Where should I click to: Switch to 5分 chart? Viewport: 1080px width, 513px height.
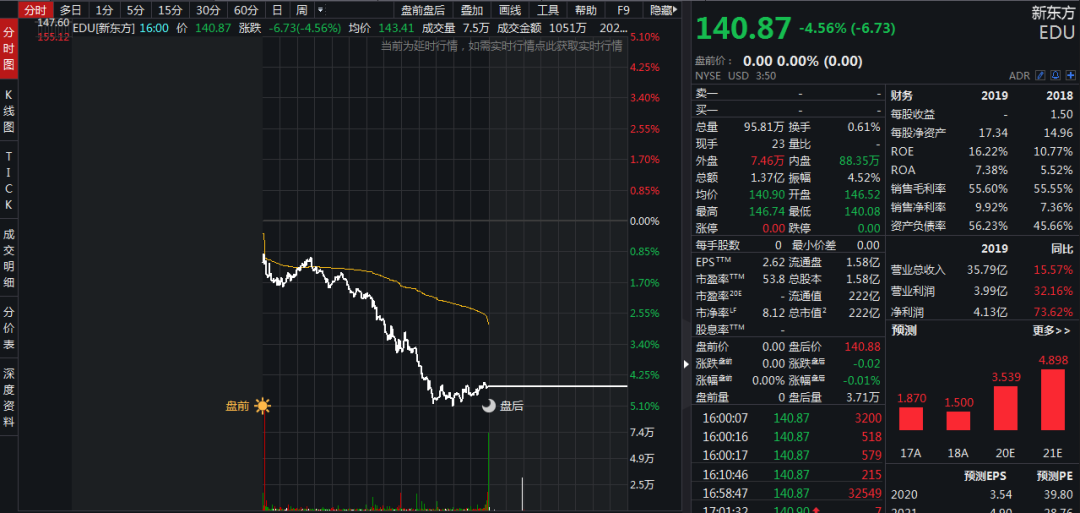click(x=136, y=10)
